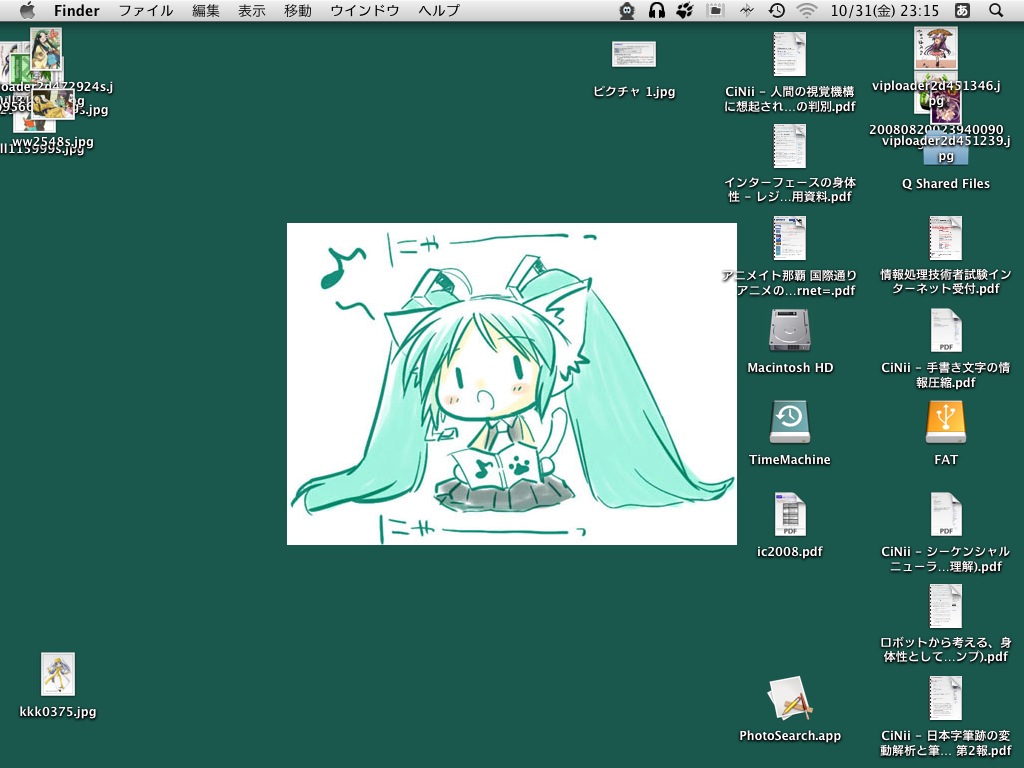Click the paw print menu bar icon
The image size is (1024, 768).
pos(684,10)
